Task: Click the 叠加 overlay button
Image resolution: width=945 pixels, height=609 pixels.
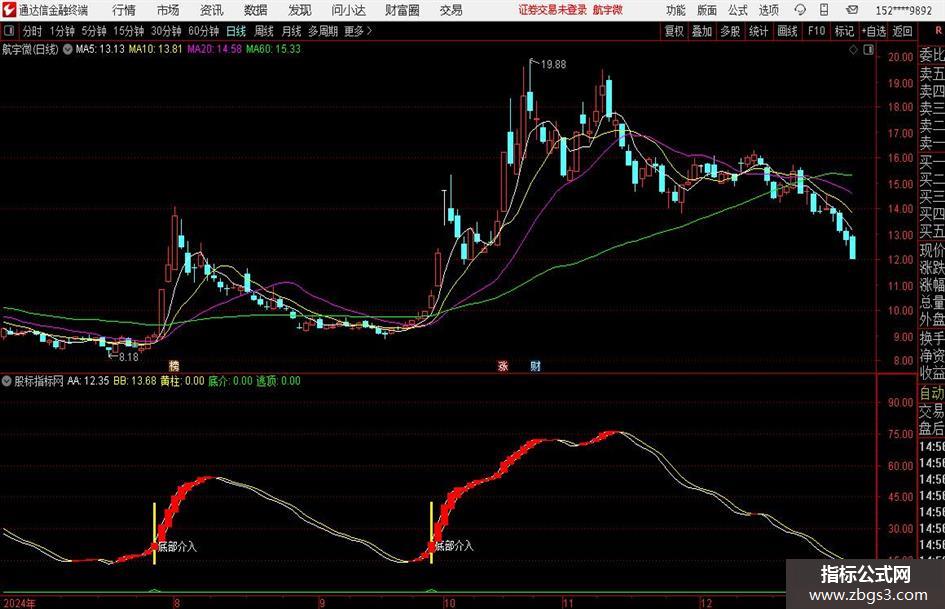Action: click(702, 31)
